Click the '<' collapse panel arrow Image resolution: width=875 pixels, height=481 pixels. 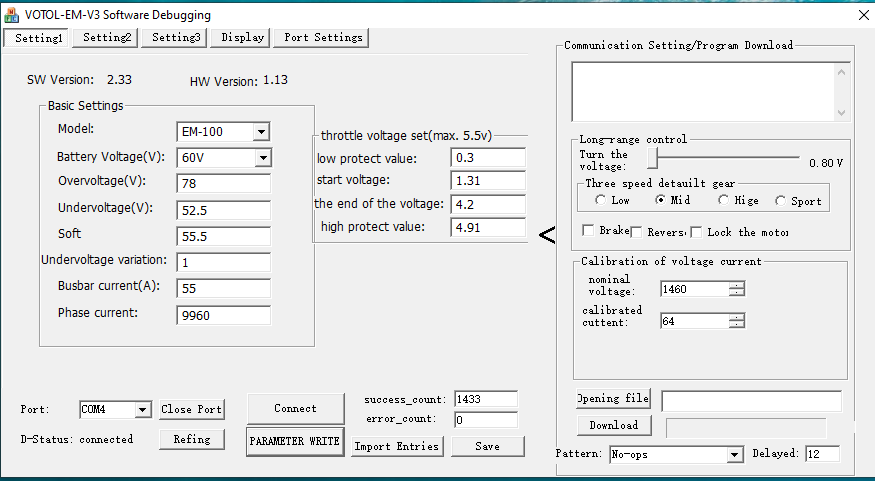pos(547,236)
